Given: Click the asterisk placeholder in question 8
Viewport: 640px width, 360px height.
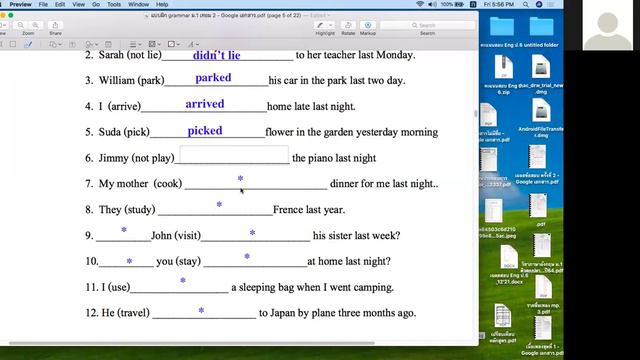Looking at the screenshot, I should [219, 204].
